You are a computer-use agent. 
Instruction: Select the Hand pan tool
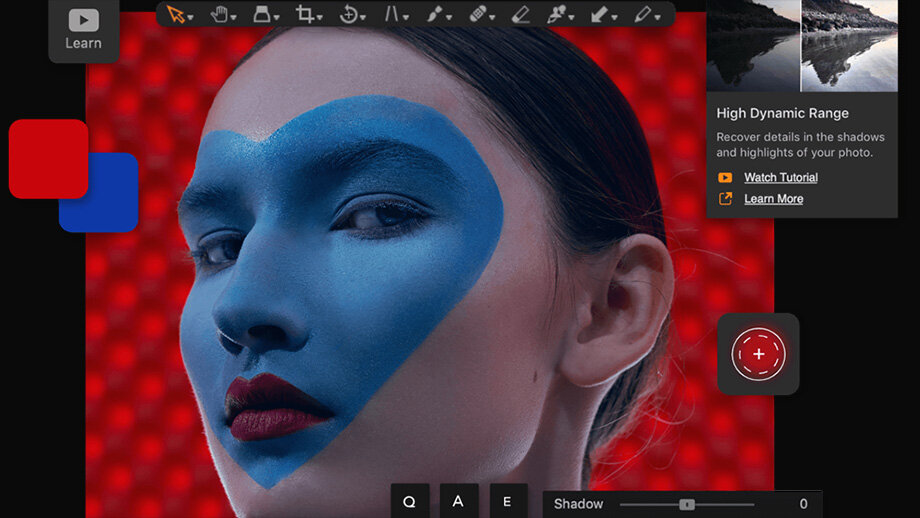pos(219,14)
